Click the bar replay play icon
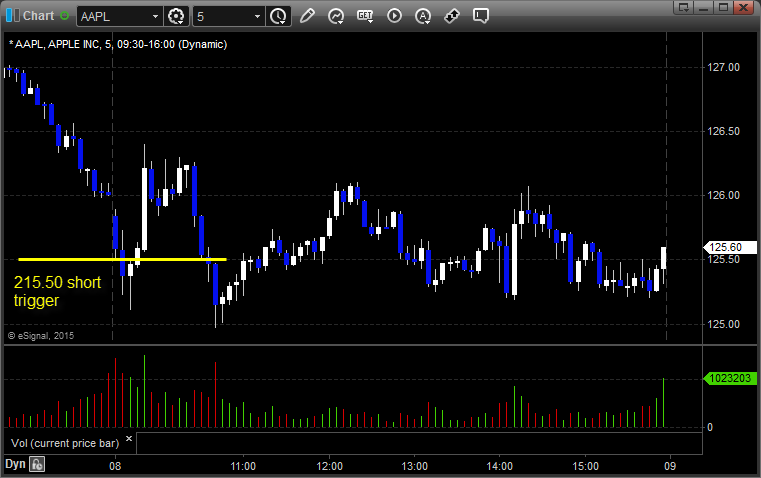 pos(394,16)
